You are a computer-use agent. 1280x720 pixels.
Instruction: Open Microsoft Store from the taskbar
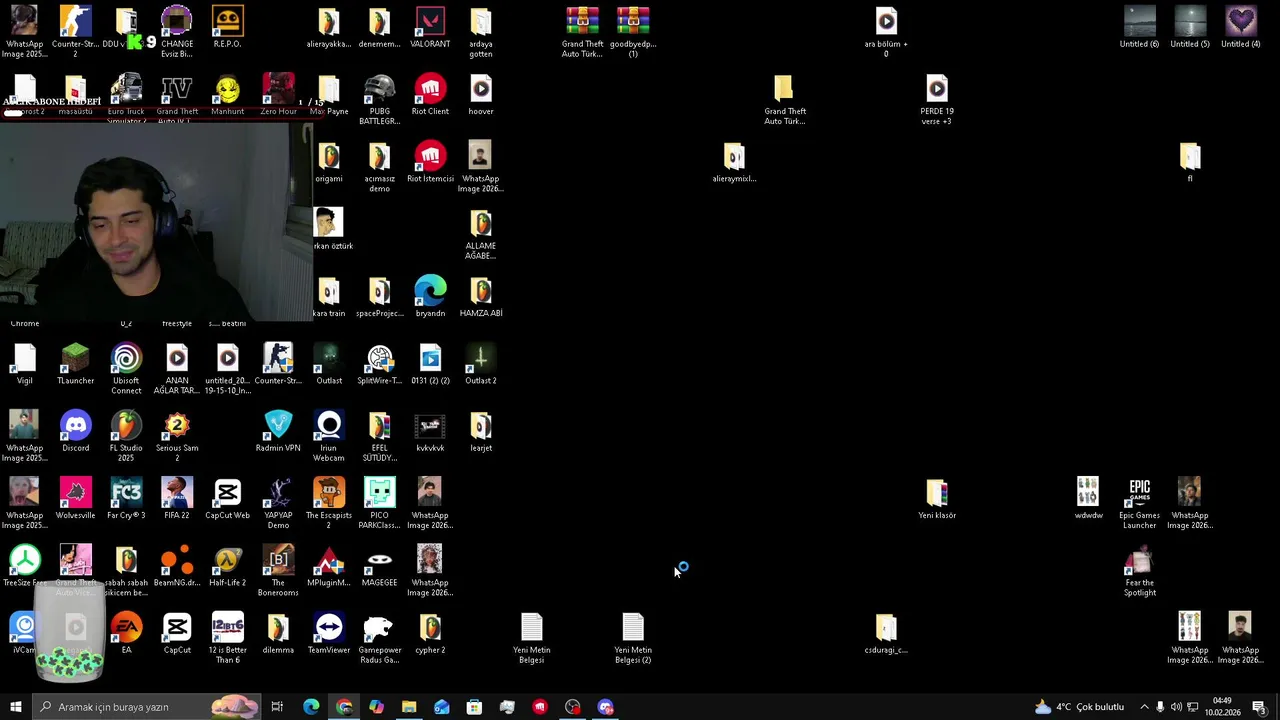click(474, 707)
